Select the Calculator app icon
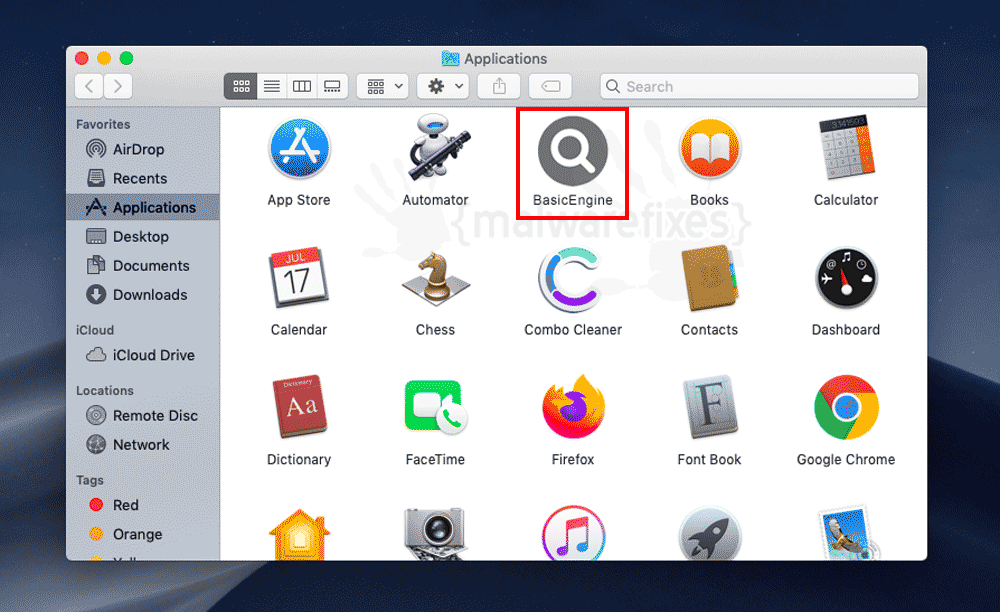This screenshot has height=612, width=1000. [x=846, y=148]
